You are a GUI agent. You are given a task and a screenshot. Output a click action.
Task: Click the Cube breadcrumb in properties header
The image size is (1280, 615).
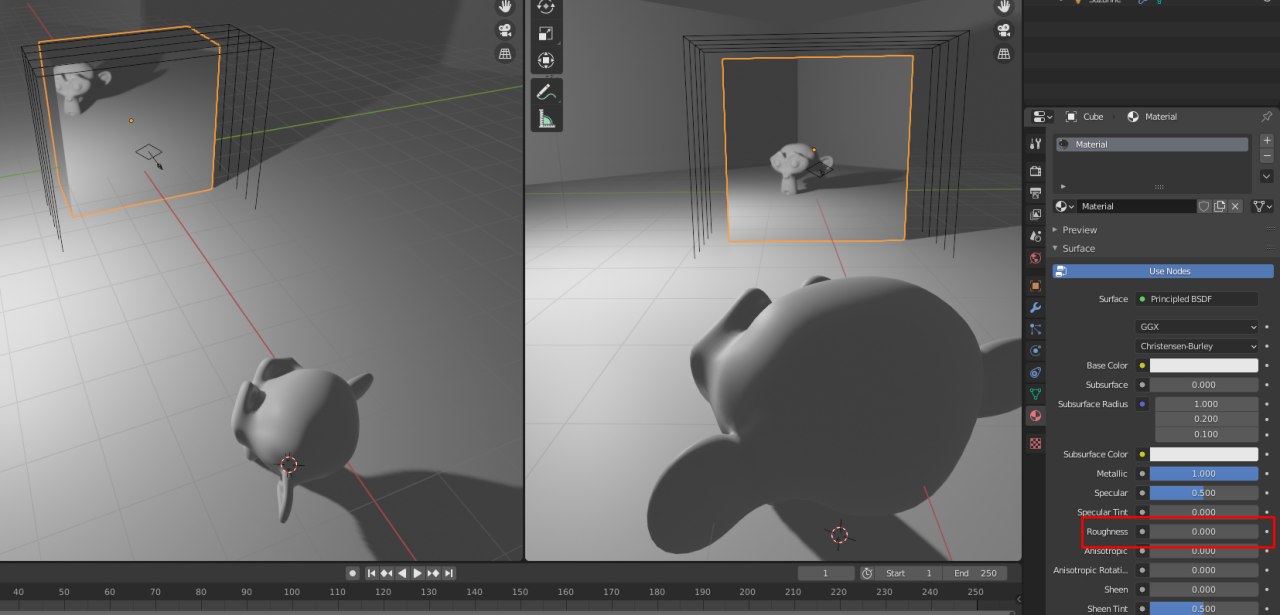[1084, 117]
